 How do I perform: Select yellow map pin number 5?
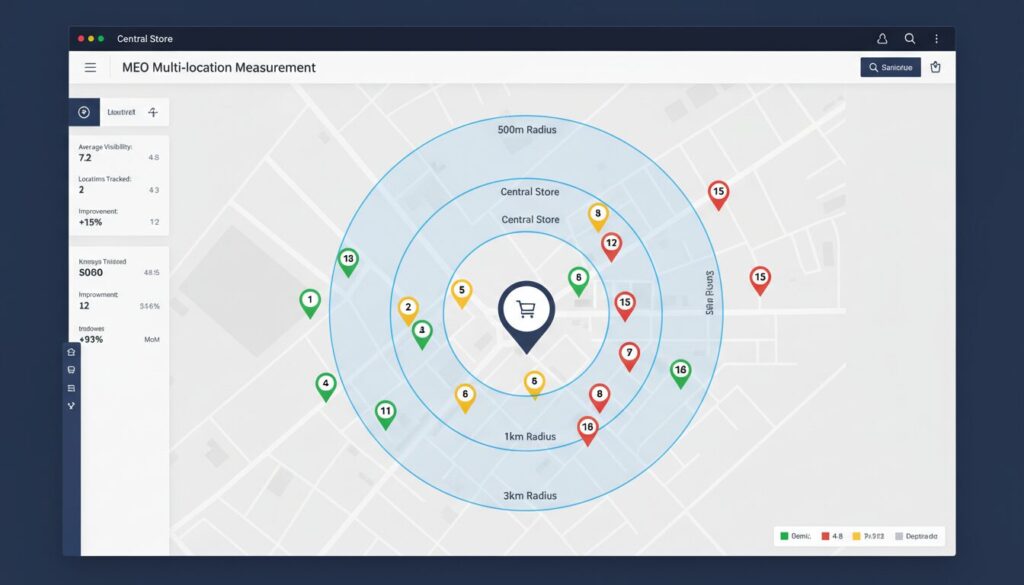tap(461, 291)
